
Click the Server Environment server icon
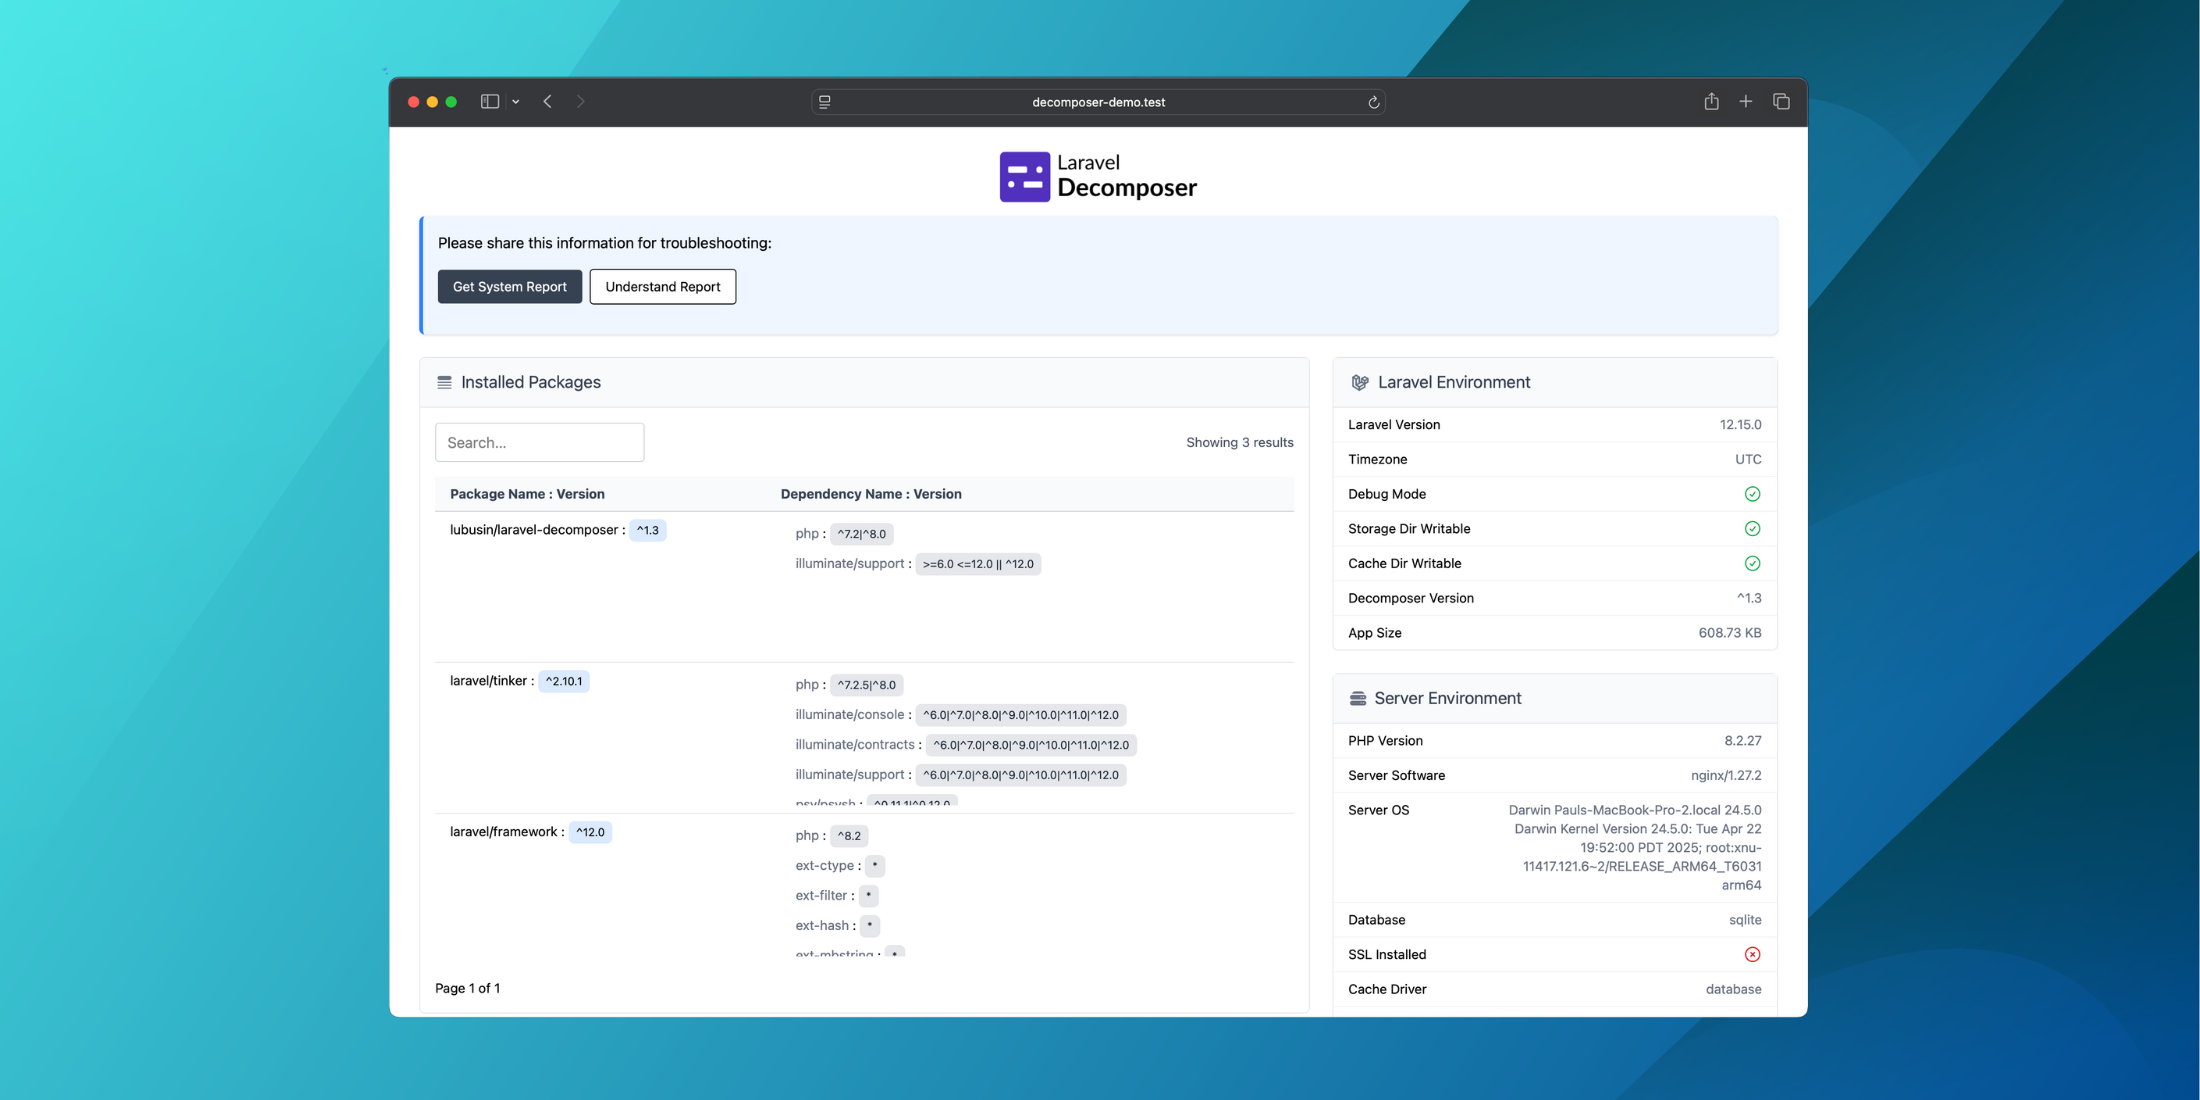(1356, 698)
